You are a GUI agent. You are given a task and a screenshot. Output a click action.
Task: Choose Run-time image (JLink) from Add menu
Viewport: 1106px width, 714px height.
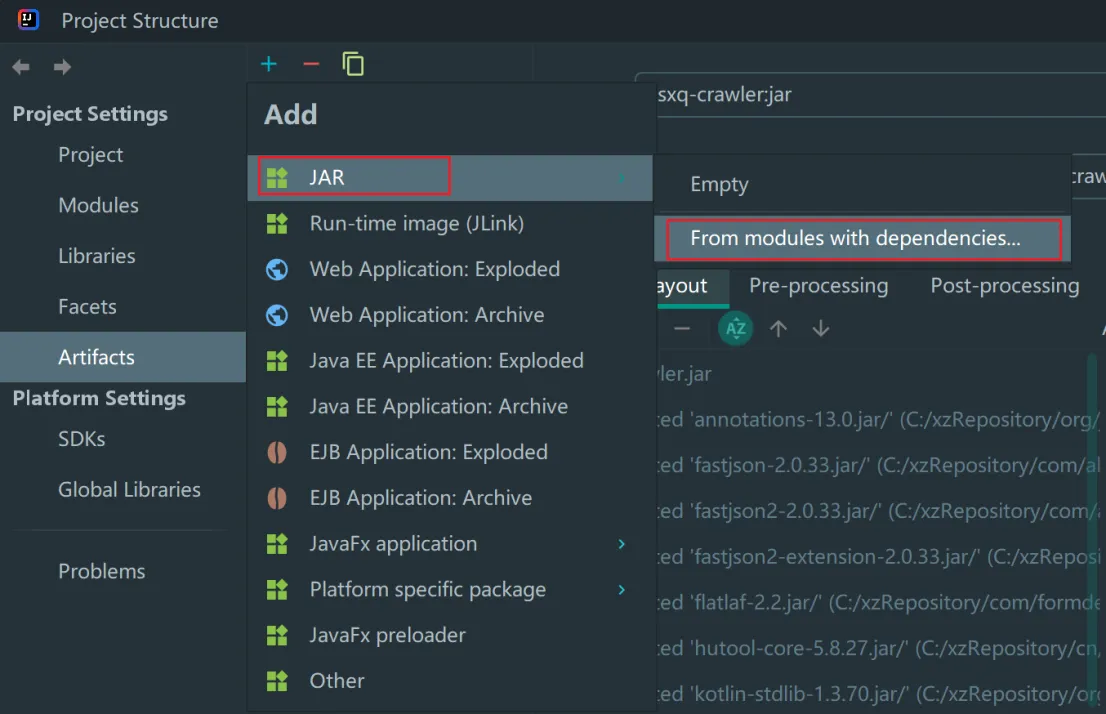click(450, 224)
